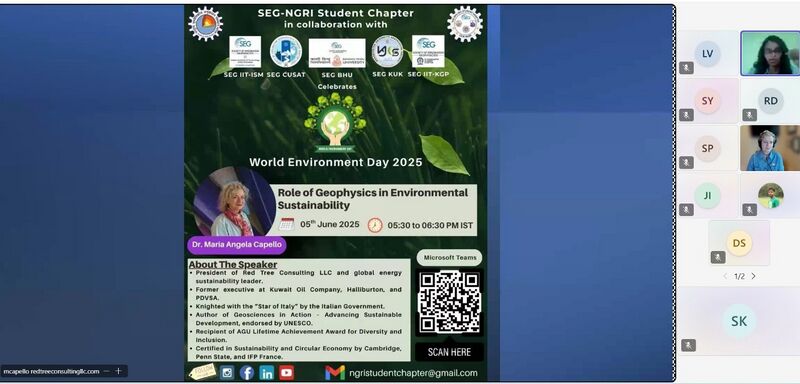Click muted mic icon on green-shirt photo tile
This screenshot has height=384, width=800.
(x=749, y=210)
